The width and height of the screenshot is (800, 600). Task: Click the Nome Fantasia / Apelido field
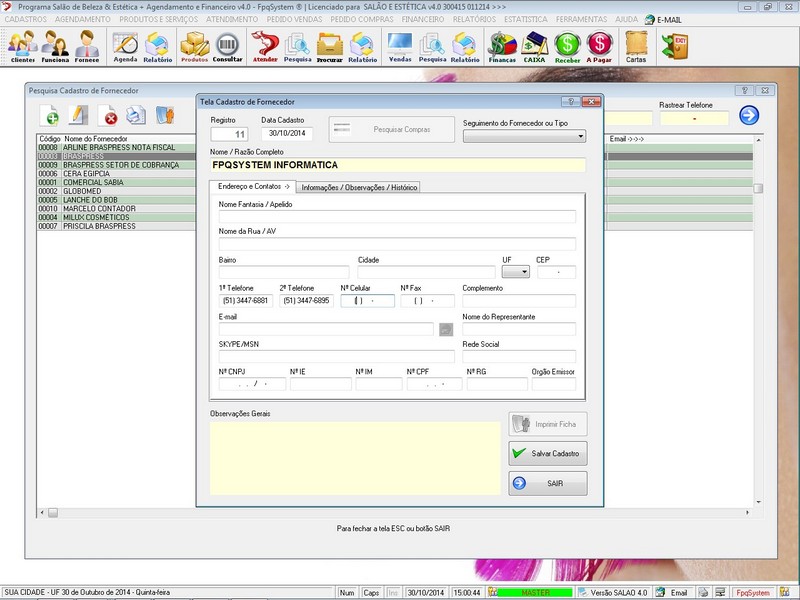coord(397,216)
